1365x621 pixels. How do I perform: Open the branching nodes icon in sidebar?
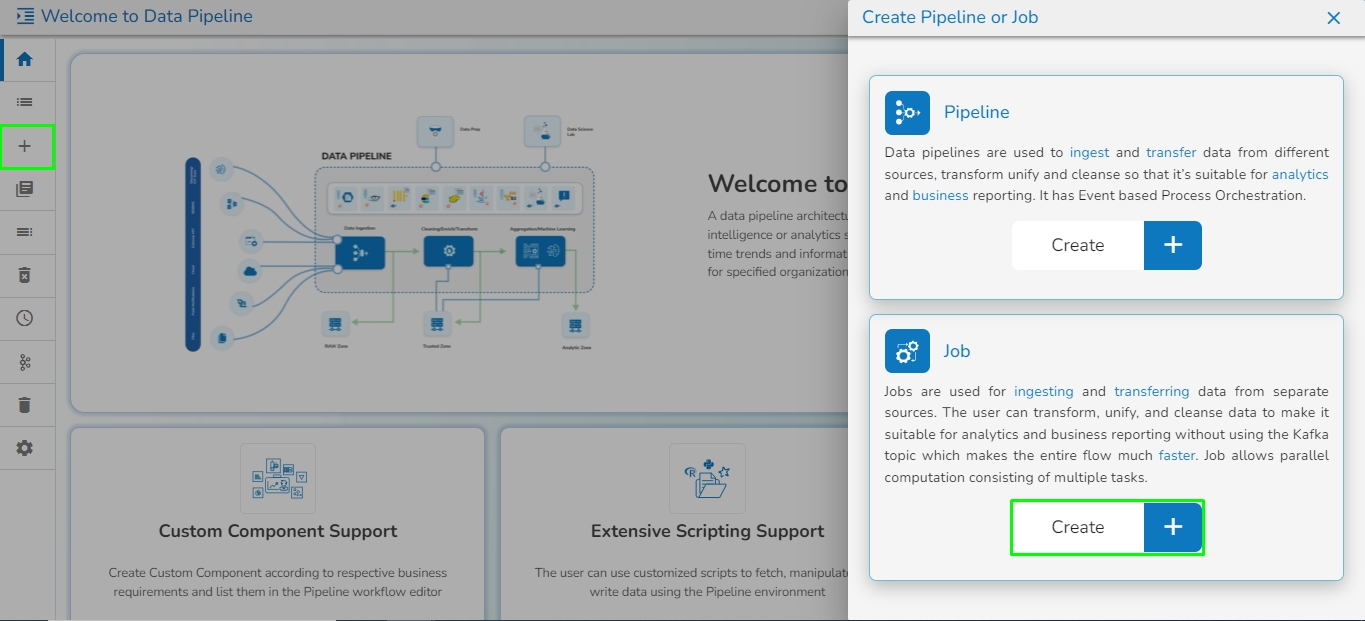point(25,362)
